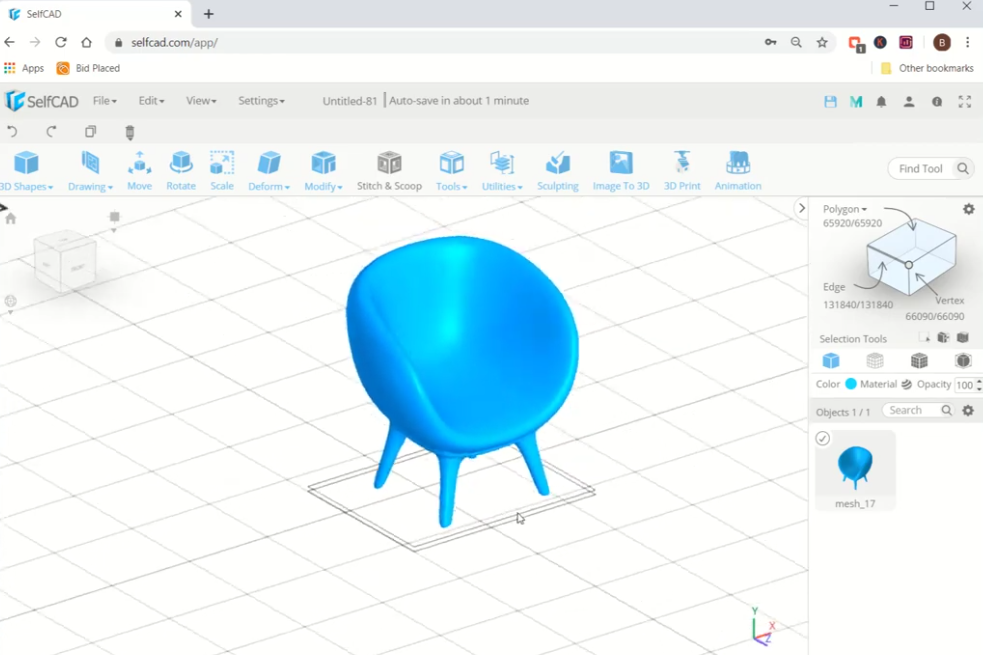Click the Opacity value field

point(965,385)
